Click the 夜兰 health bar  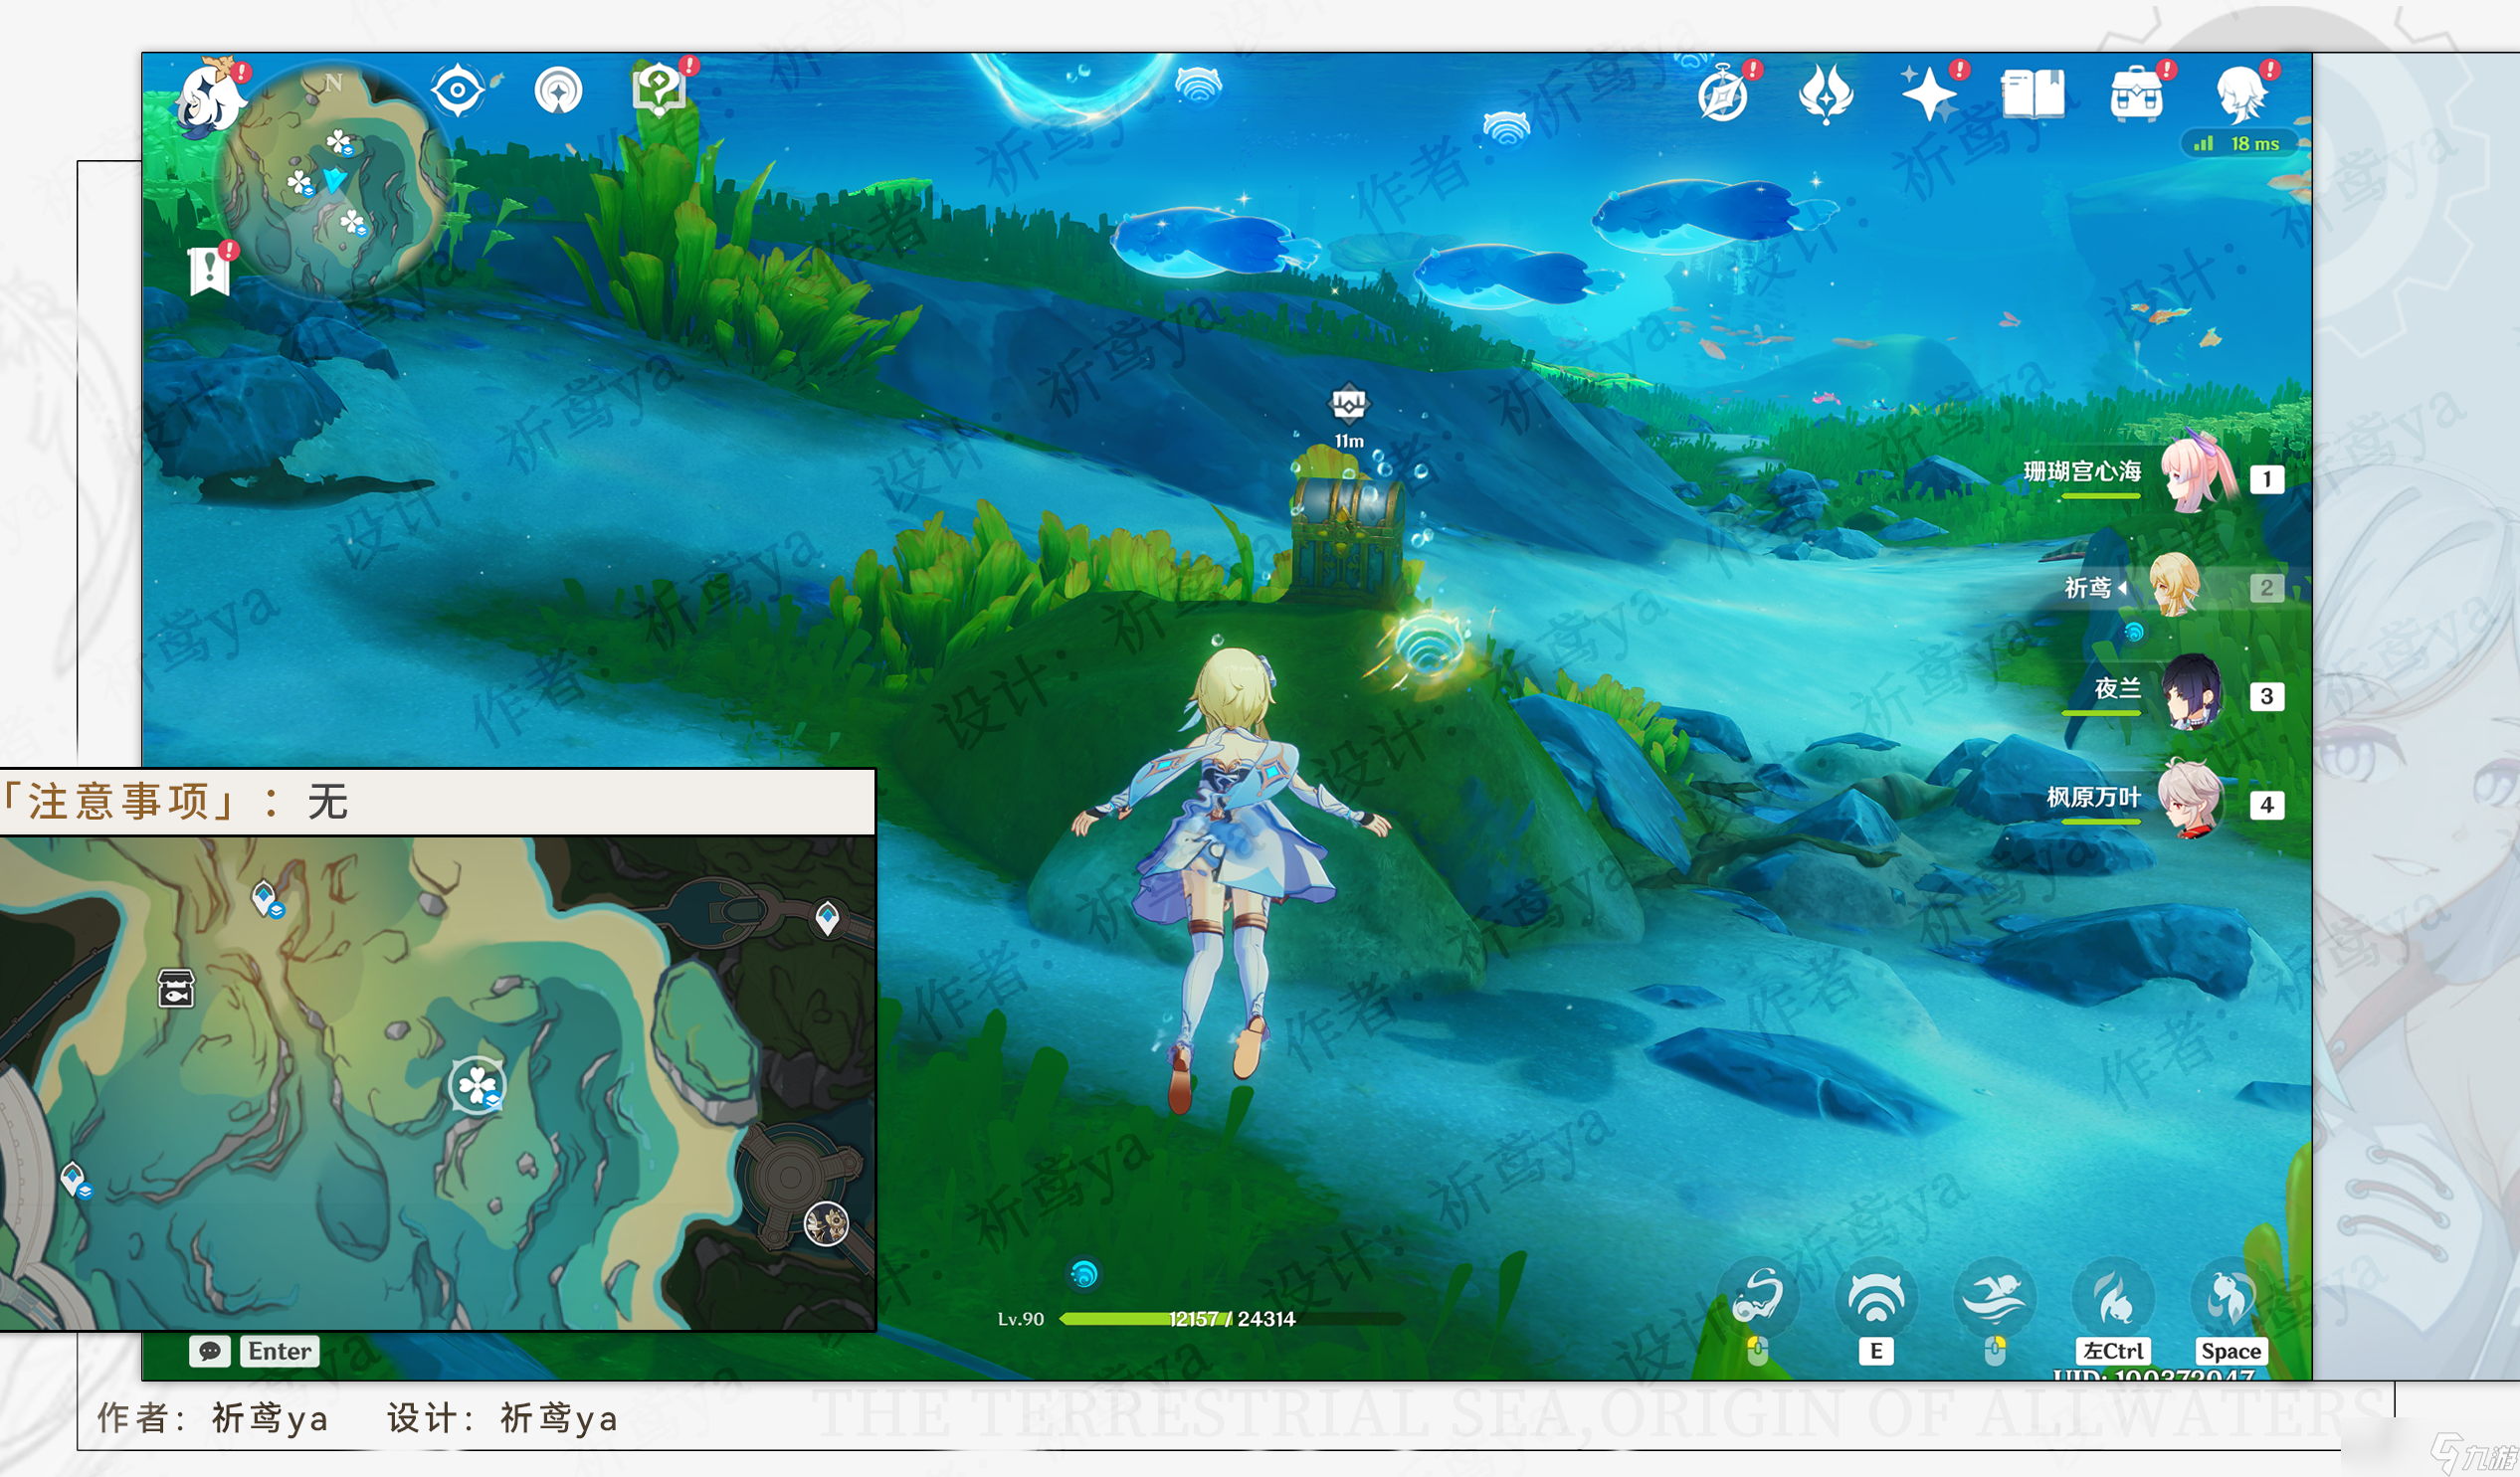(2101, 712)
